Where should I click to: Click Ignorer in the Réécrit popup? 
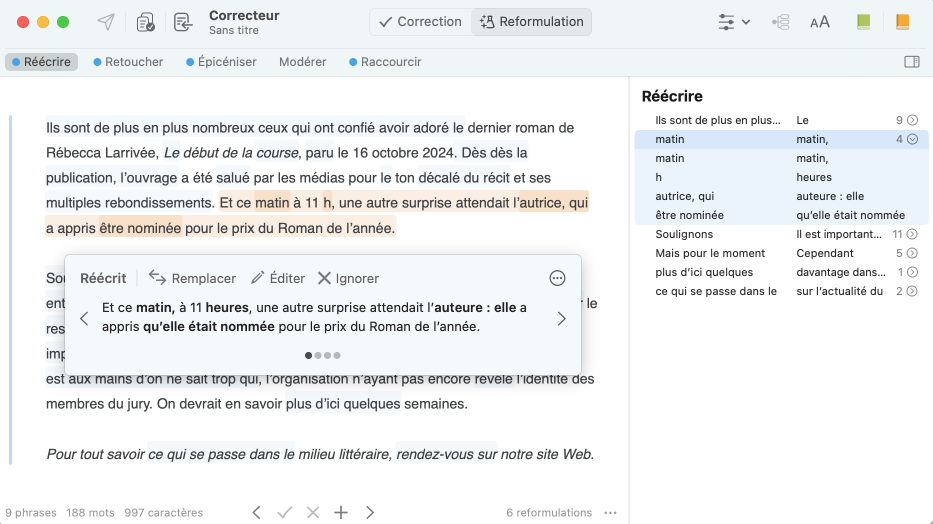[348, 278]
